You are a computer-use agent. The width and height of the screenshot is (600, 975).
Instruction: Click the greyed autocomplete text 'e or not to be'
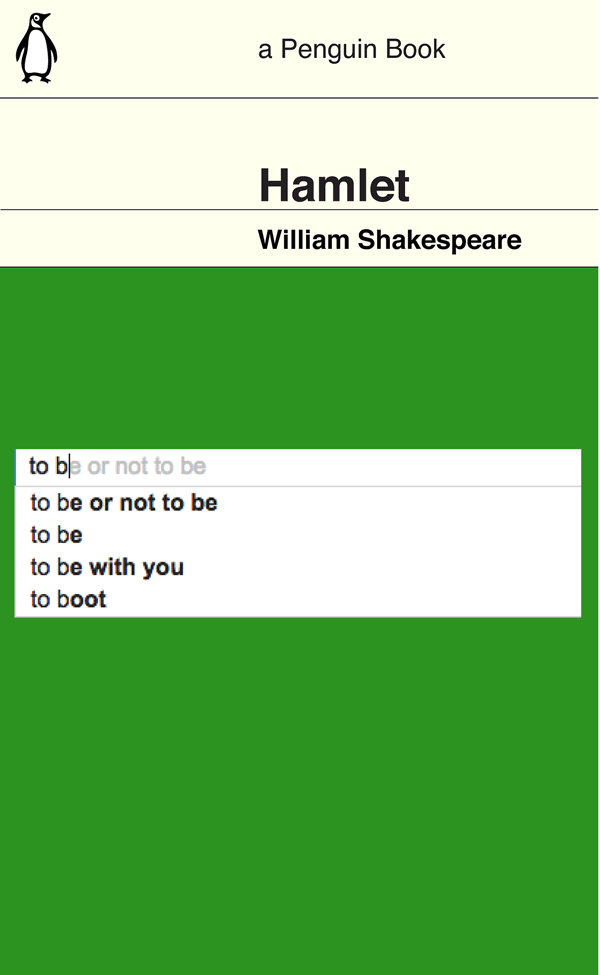(138, 466)
